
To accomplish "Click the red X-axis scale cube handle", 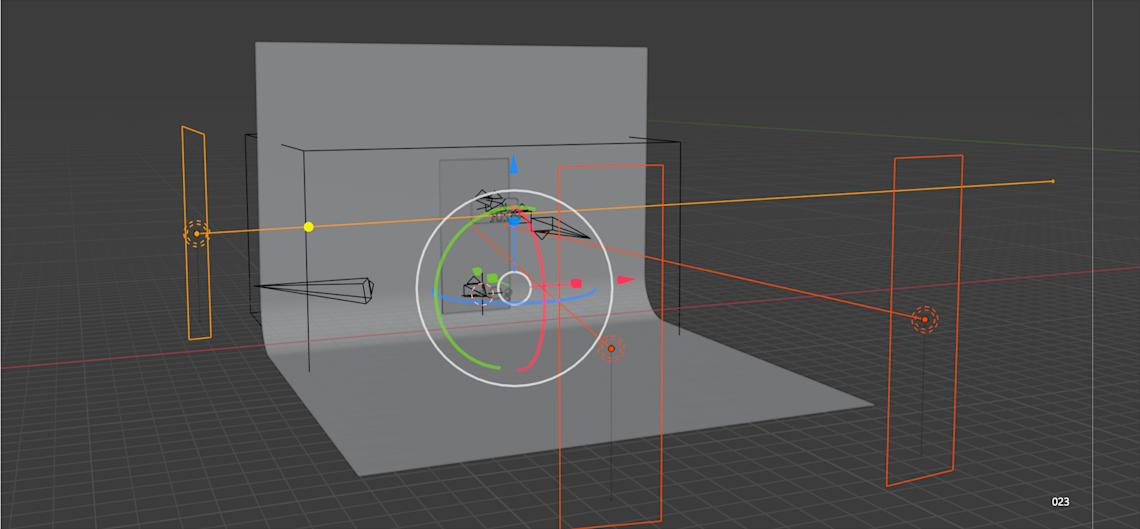I will coord(576,283).
